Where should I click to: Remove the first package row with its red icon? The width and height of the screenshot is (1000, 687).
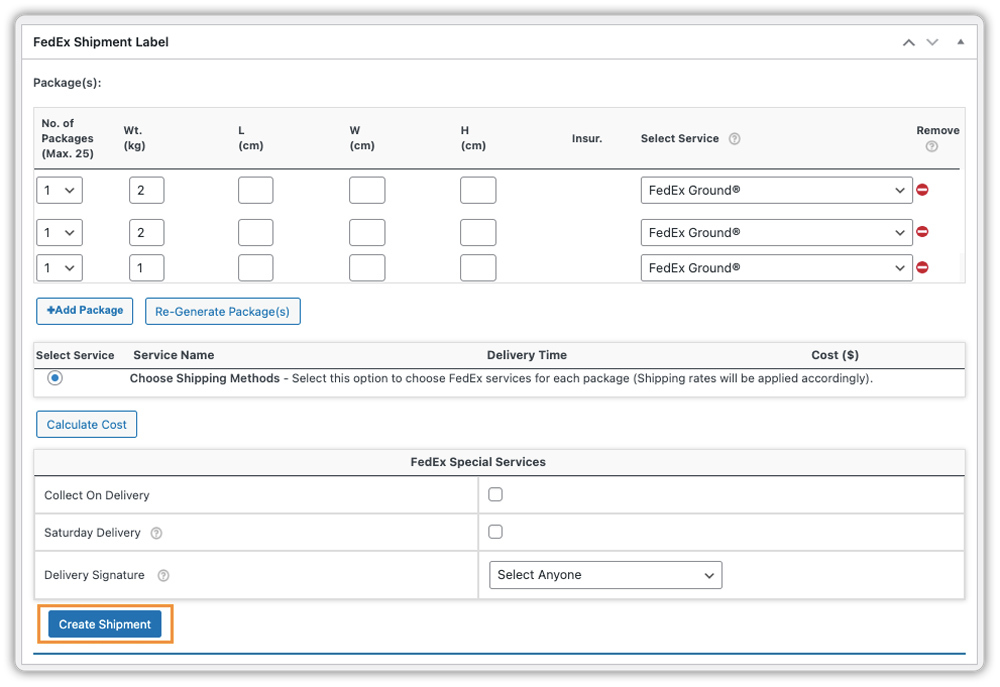pyautogui.click(x=922, y=189)
